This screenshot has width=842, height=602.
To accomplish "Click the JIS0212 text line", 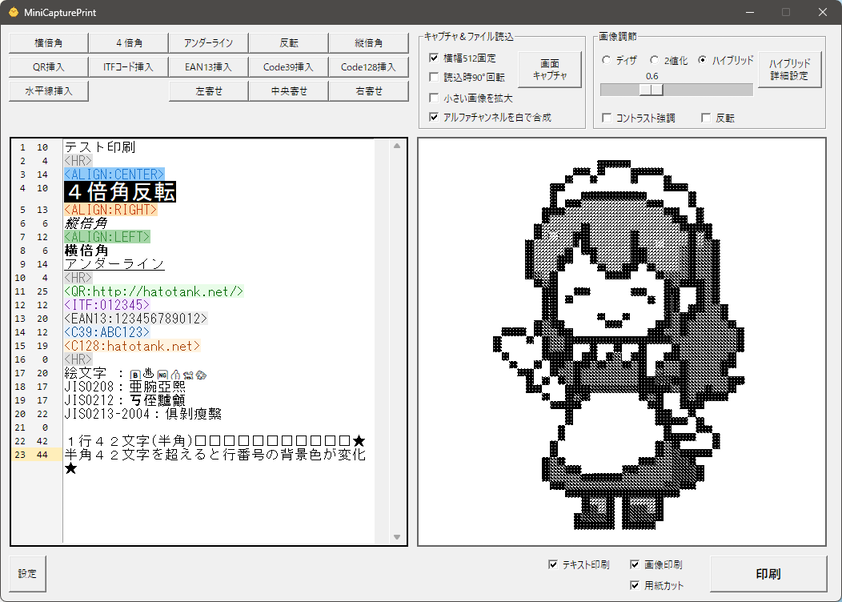I will click(x=125, y=400).
